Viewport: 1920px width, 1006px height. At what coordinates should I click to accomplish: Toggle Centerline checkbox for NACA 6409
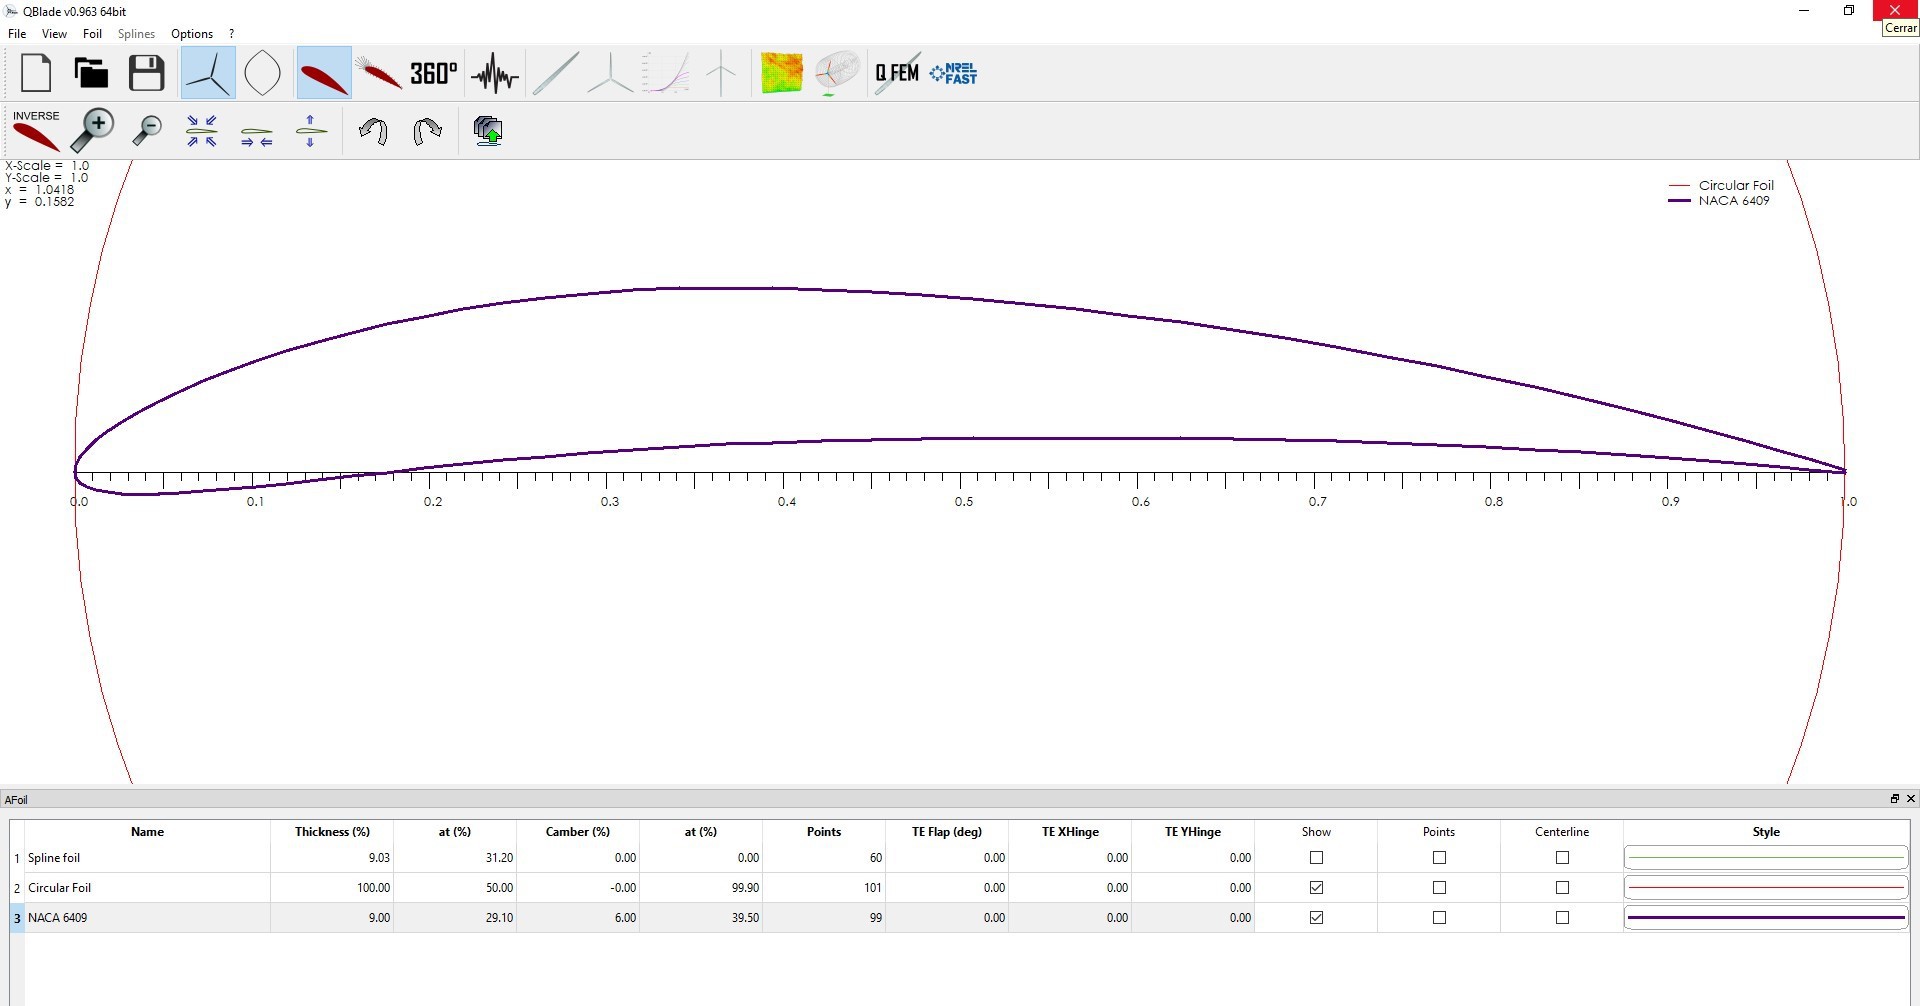1562,918
